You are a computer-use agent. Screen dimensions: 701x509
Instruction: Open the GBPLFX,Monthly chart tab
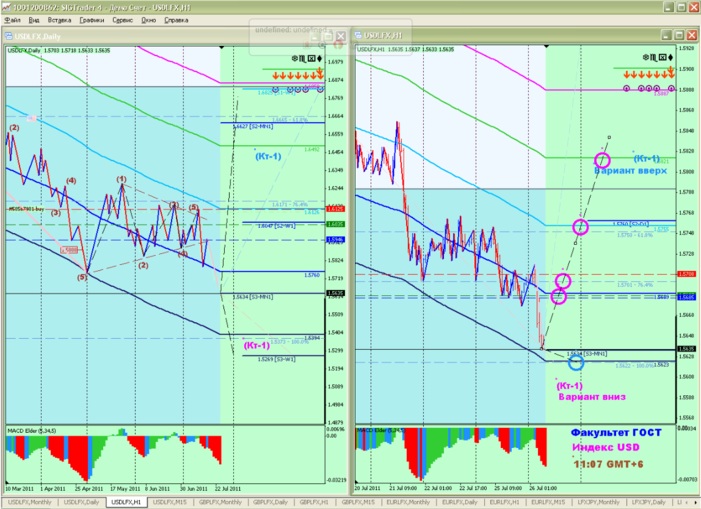pyautogui.click(x=220, y=502)
